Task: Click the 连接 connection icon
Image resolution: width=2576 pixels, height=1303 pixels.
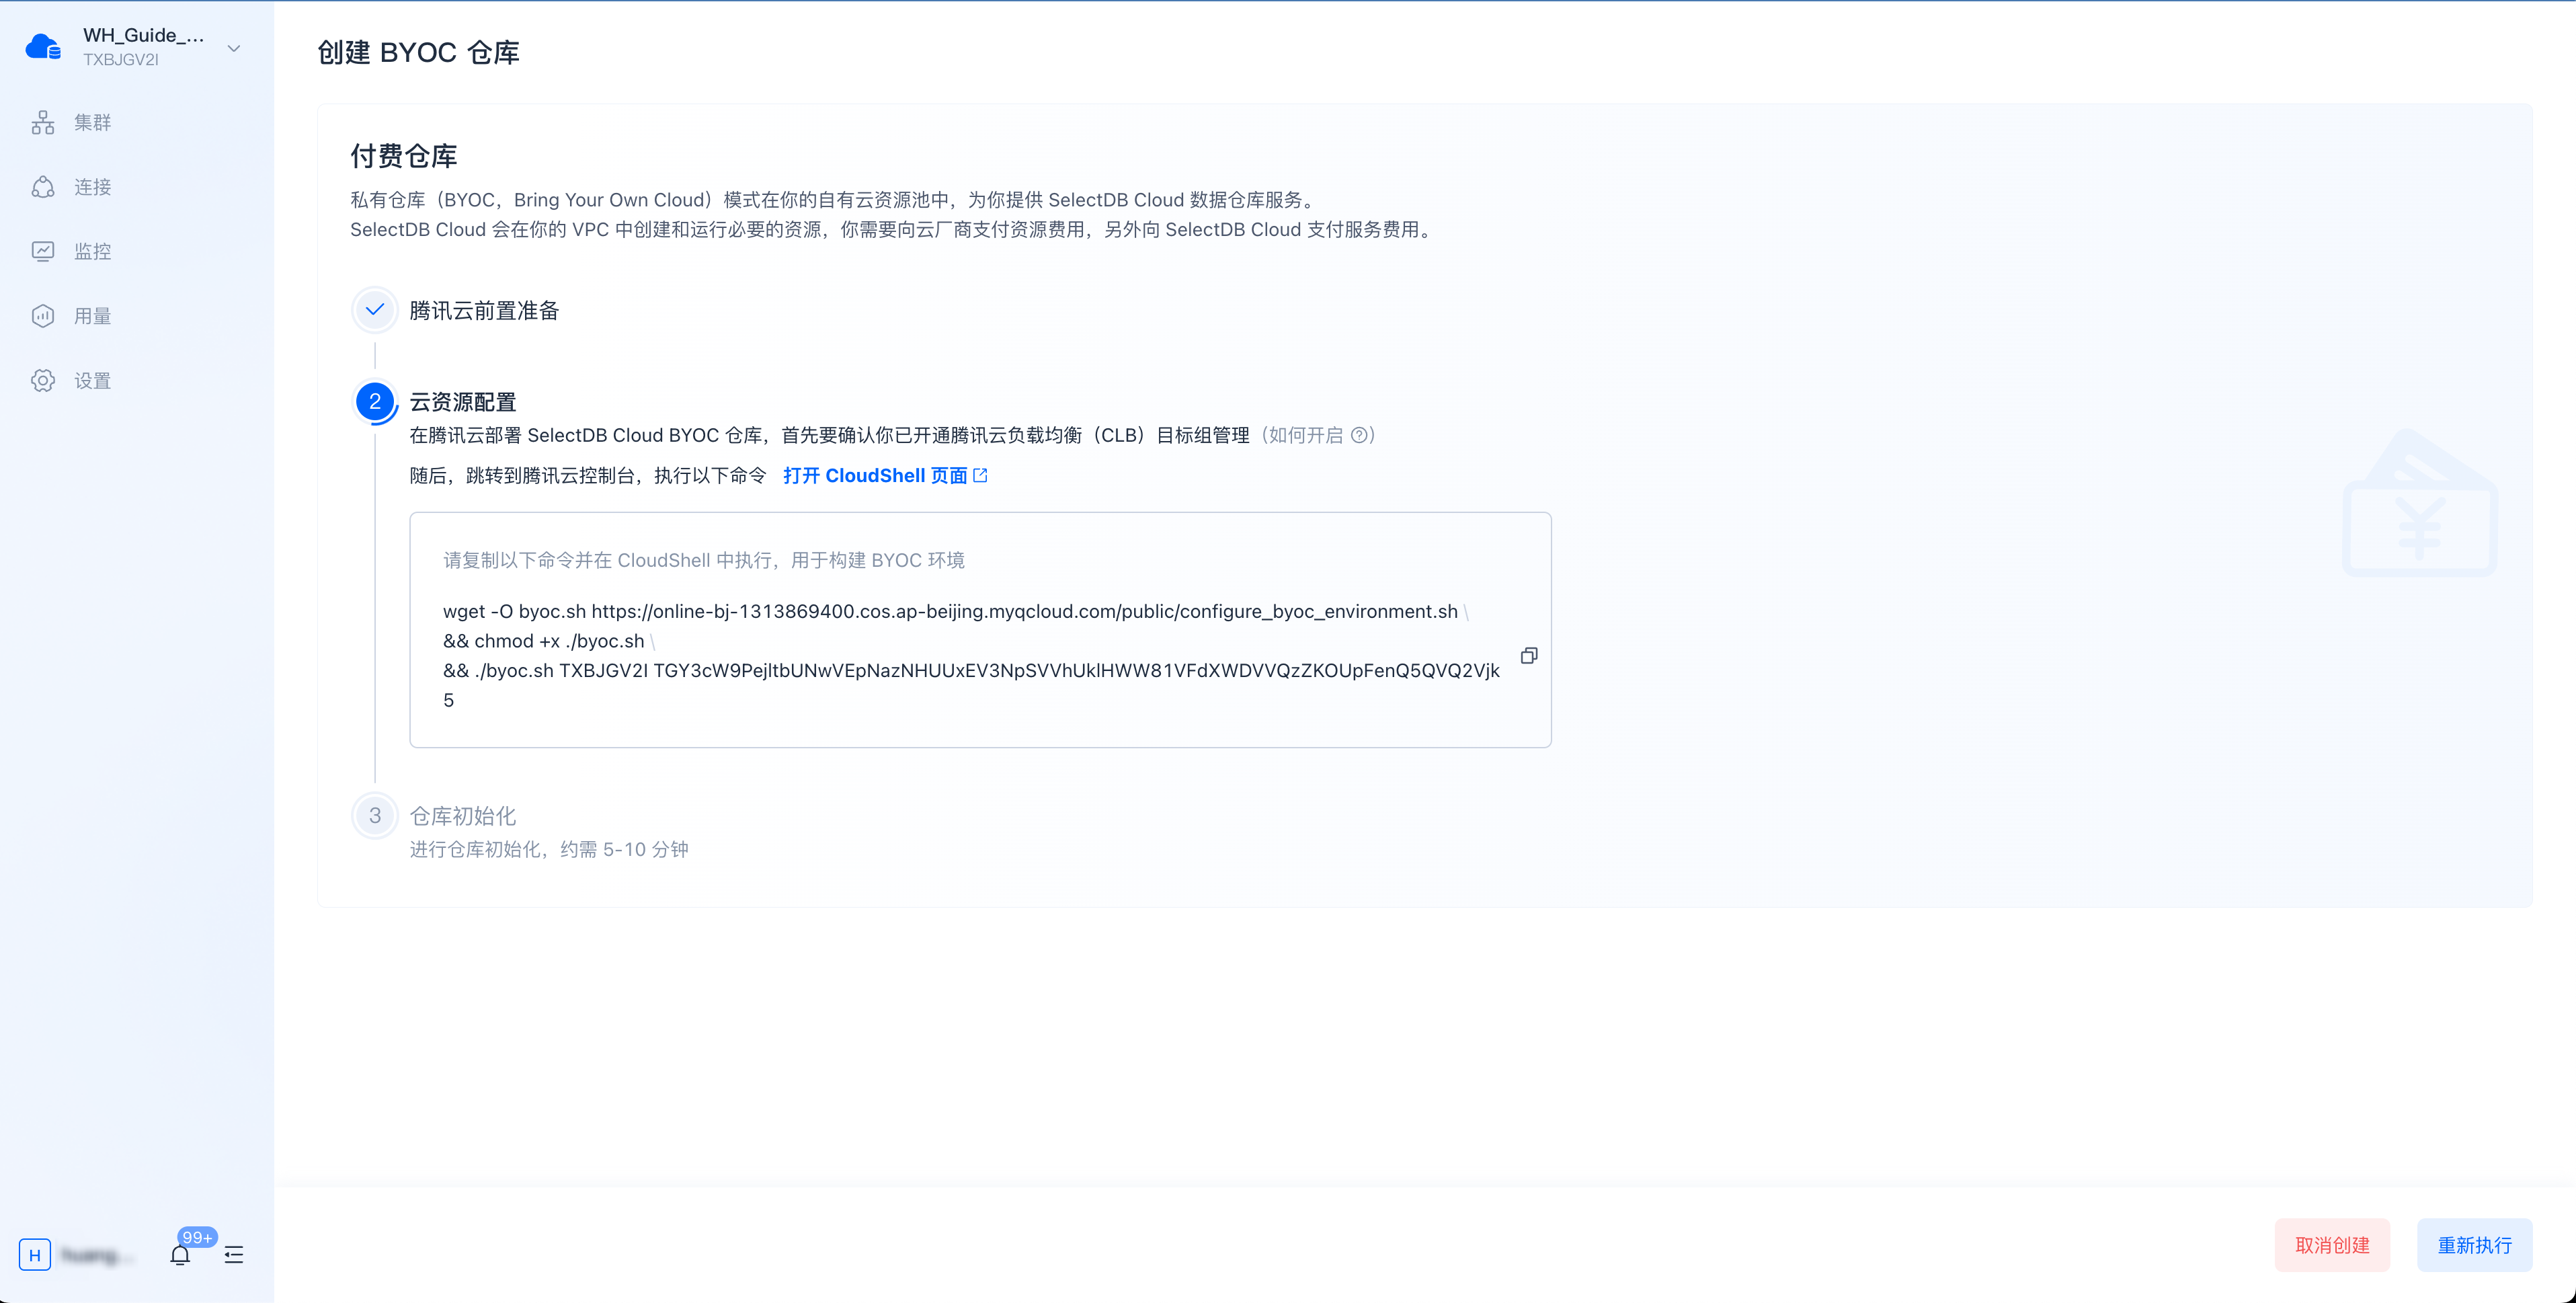Action: (x=43, y=187)
